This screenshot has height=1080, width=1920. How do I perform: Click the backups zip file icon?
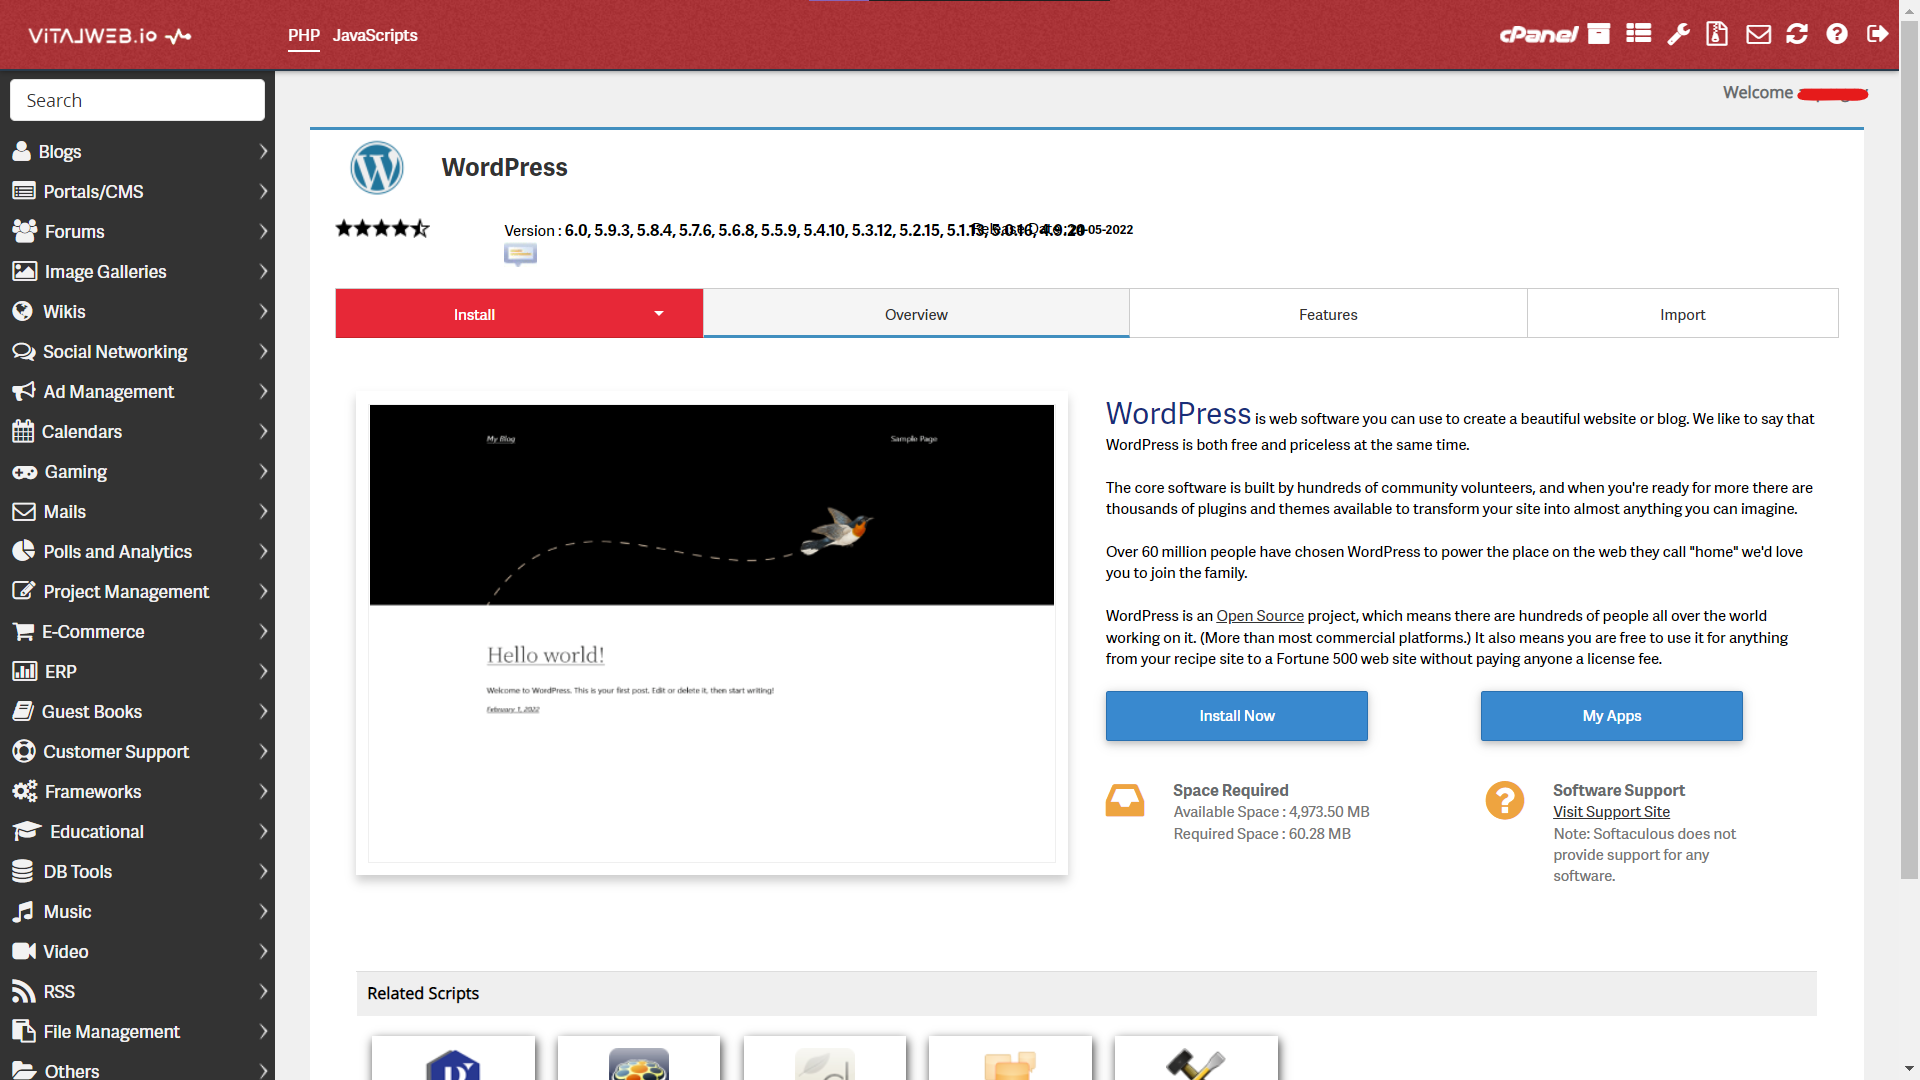(x=1717, y=34)
